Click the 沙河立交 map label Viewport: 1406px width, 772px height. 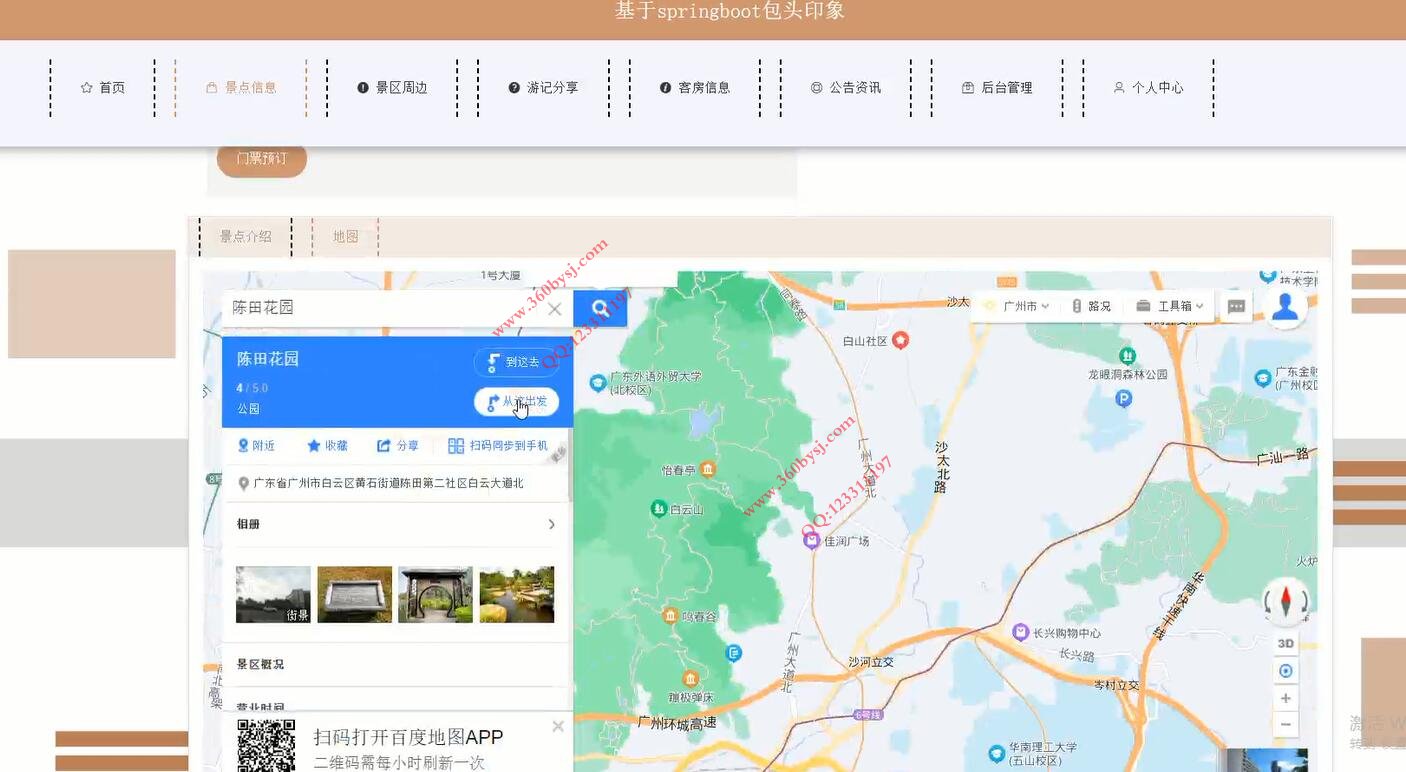(x=871, y=662)
